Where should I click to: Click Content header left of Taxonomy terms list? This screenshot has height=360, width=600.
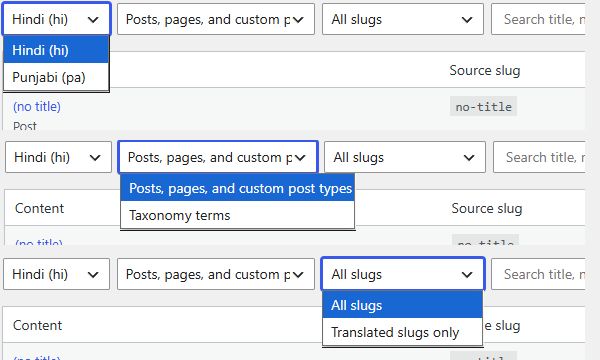(39, 209)
